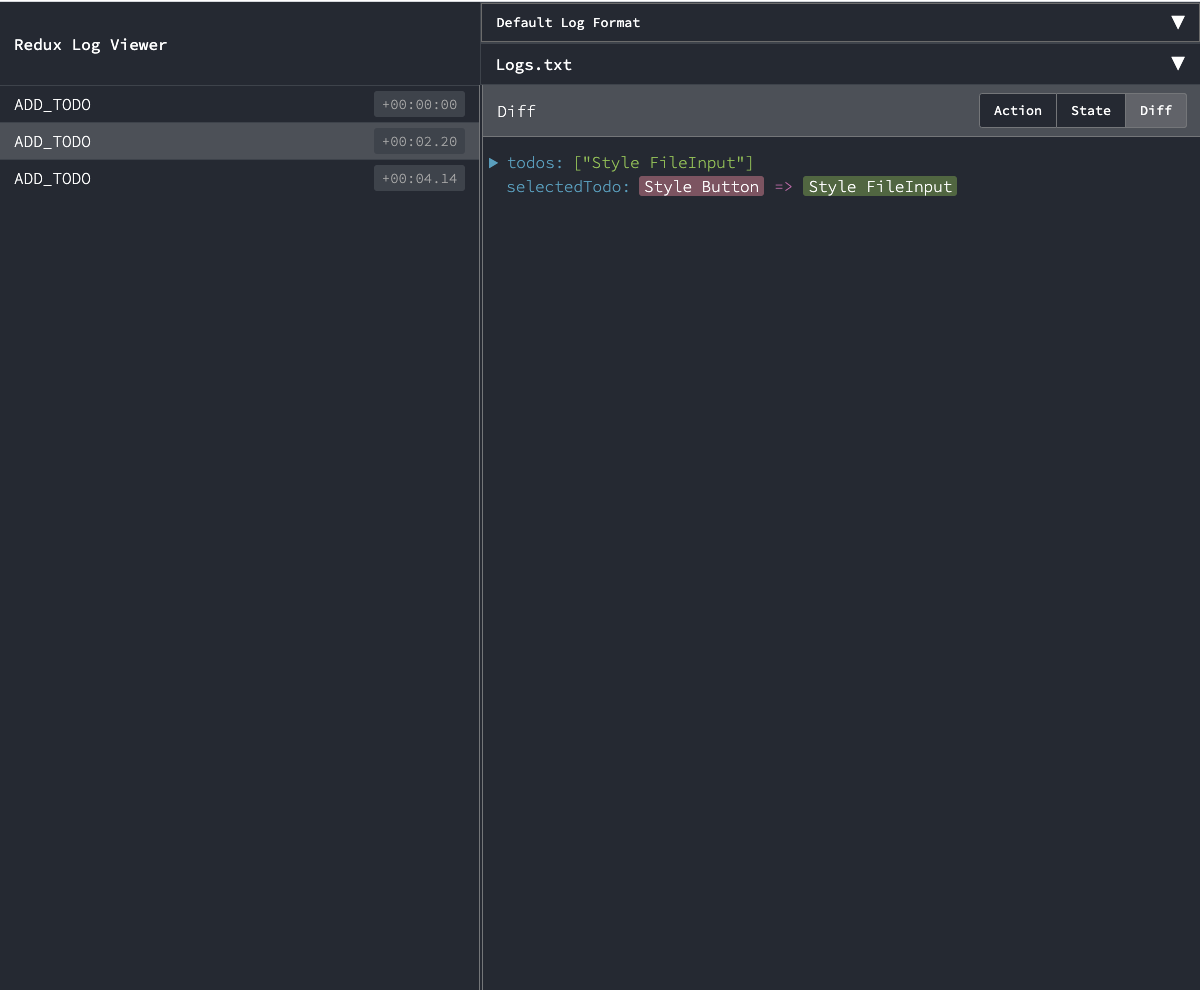
Task: Click the +00:00:00 timestamp badge
Action: (419, 104)
